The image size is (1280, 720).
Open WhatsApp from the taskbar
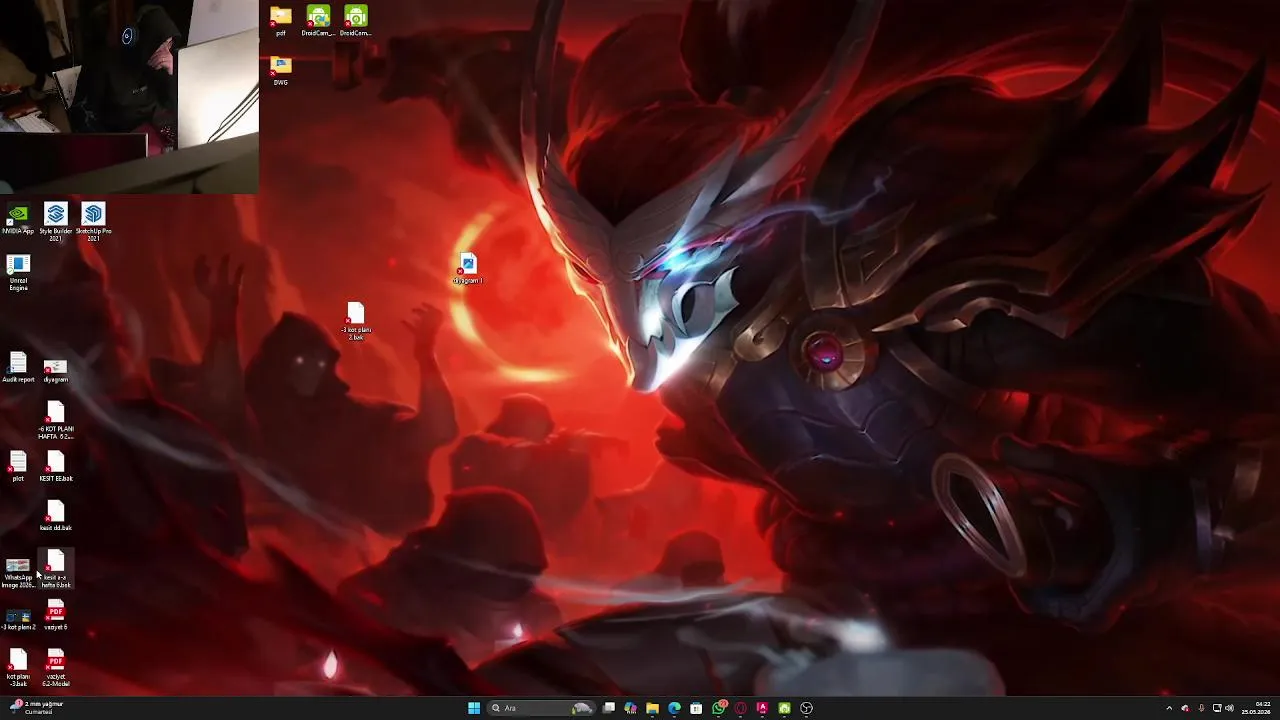tap(719, 708)
